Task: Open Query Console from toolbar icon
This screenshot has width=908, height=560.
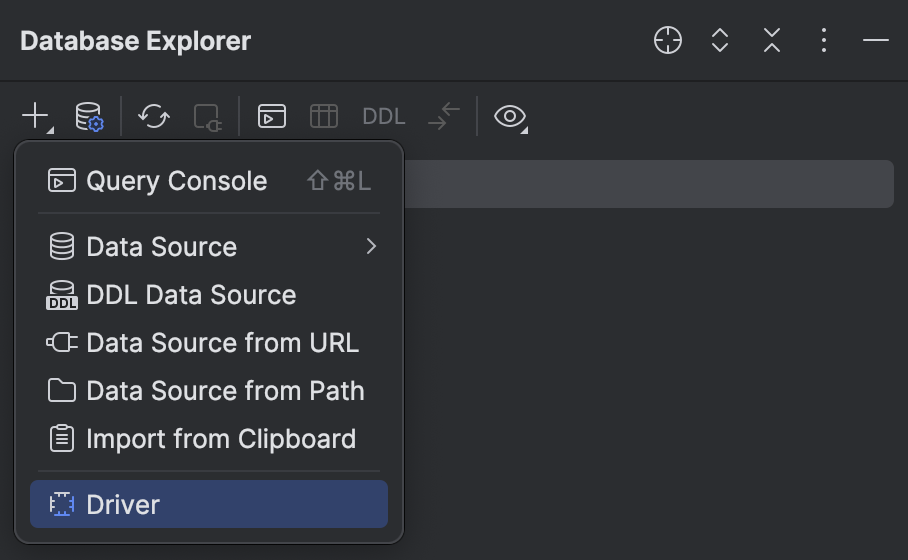Action: 271,116
